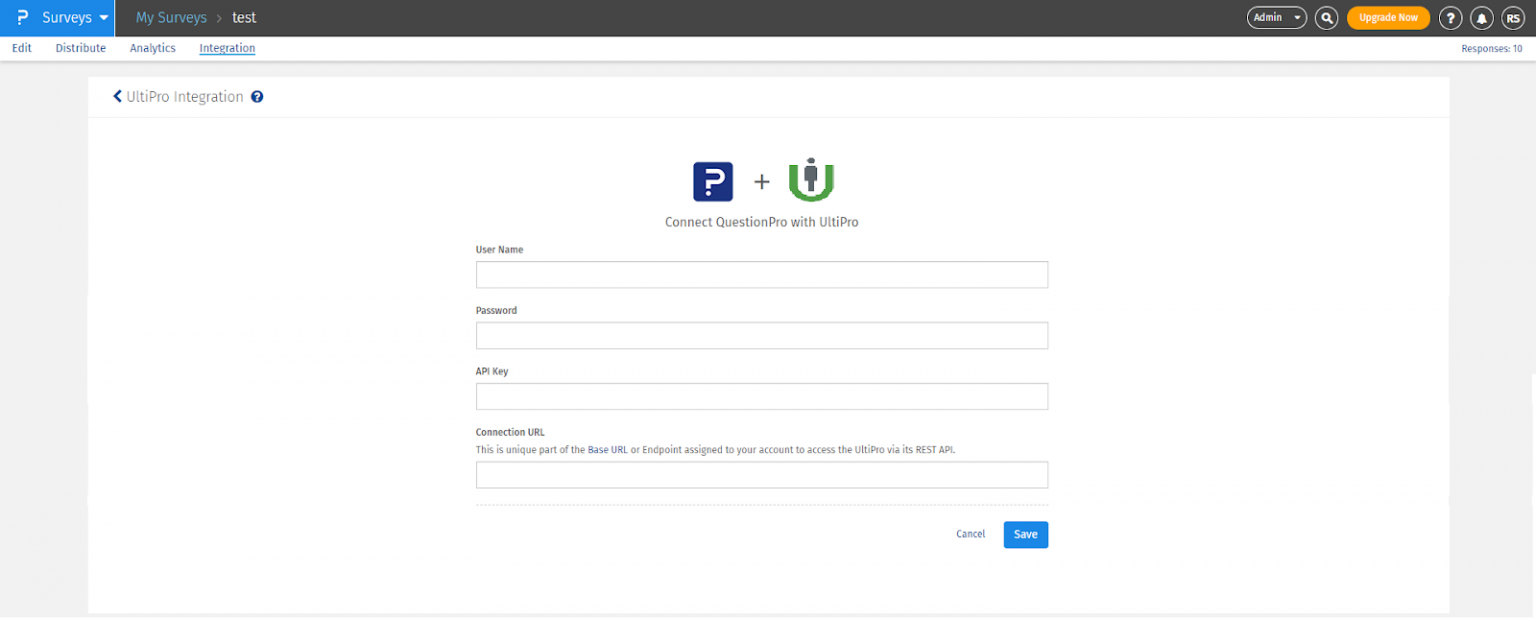Cancel the integration setup
The image size is (1536, 619).
969,533
